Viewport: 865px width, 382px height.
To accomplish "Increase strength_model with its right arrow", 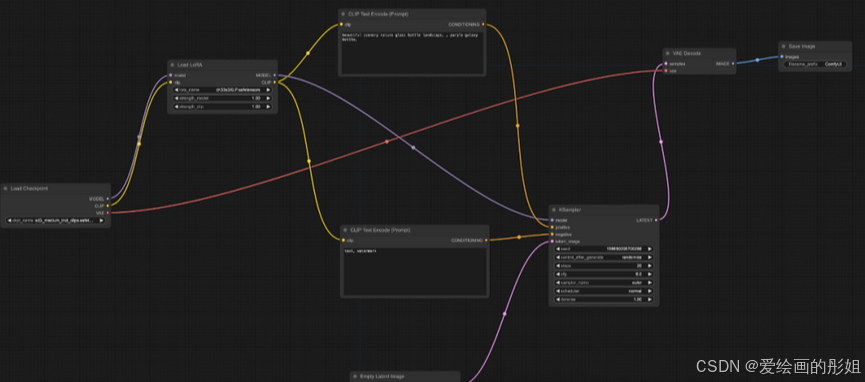I will [269, 98].
